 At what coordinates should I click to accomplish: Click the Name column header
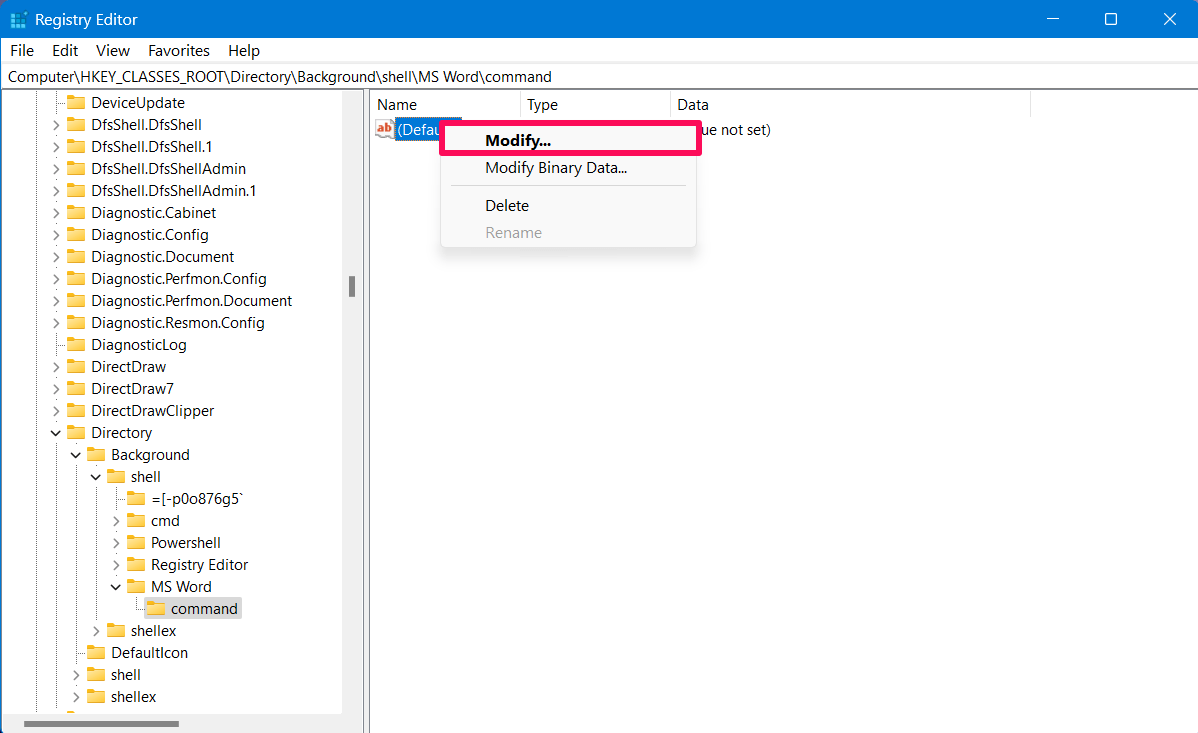tap(446, 105)
